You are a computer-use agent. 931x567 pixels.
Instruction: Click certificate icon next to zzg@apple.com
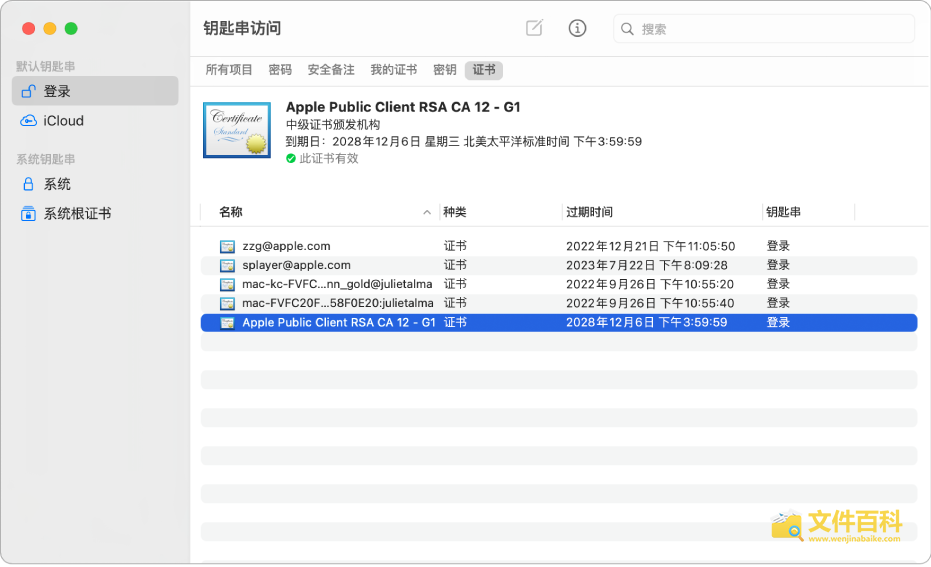click(227, 246)
